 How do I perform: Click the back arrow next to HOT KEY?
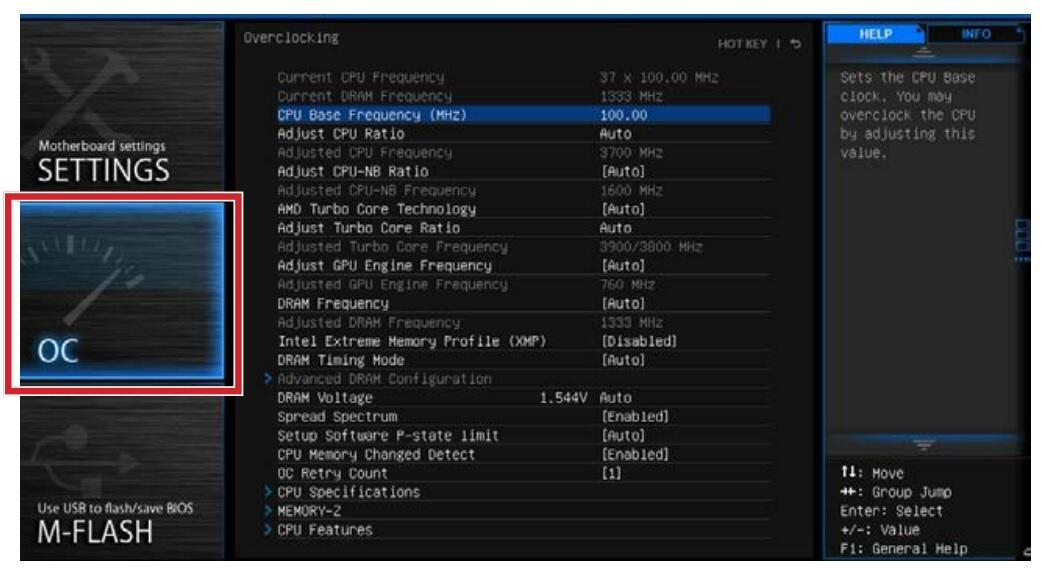pos(796,44)
